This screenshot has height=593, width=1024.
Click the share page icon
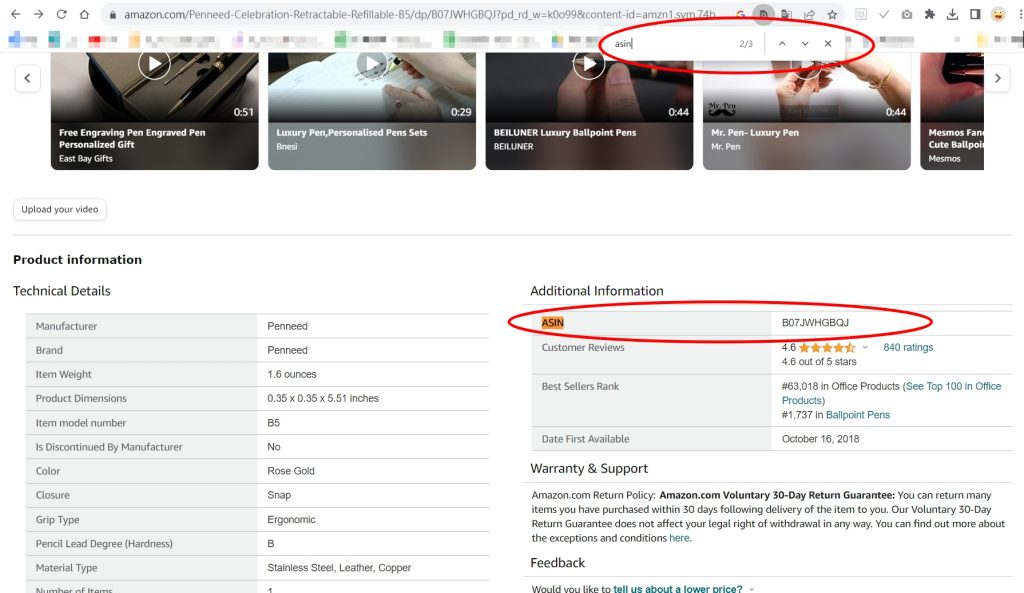[809, 15]
